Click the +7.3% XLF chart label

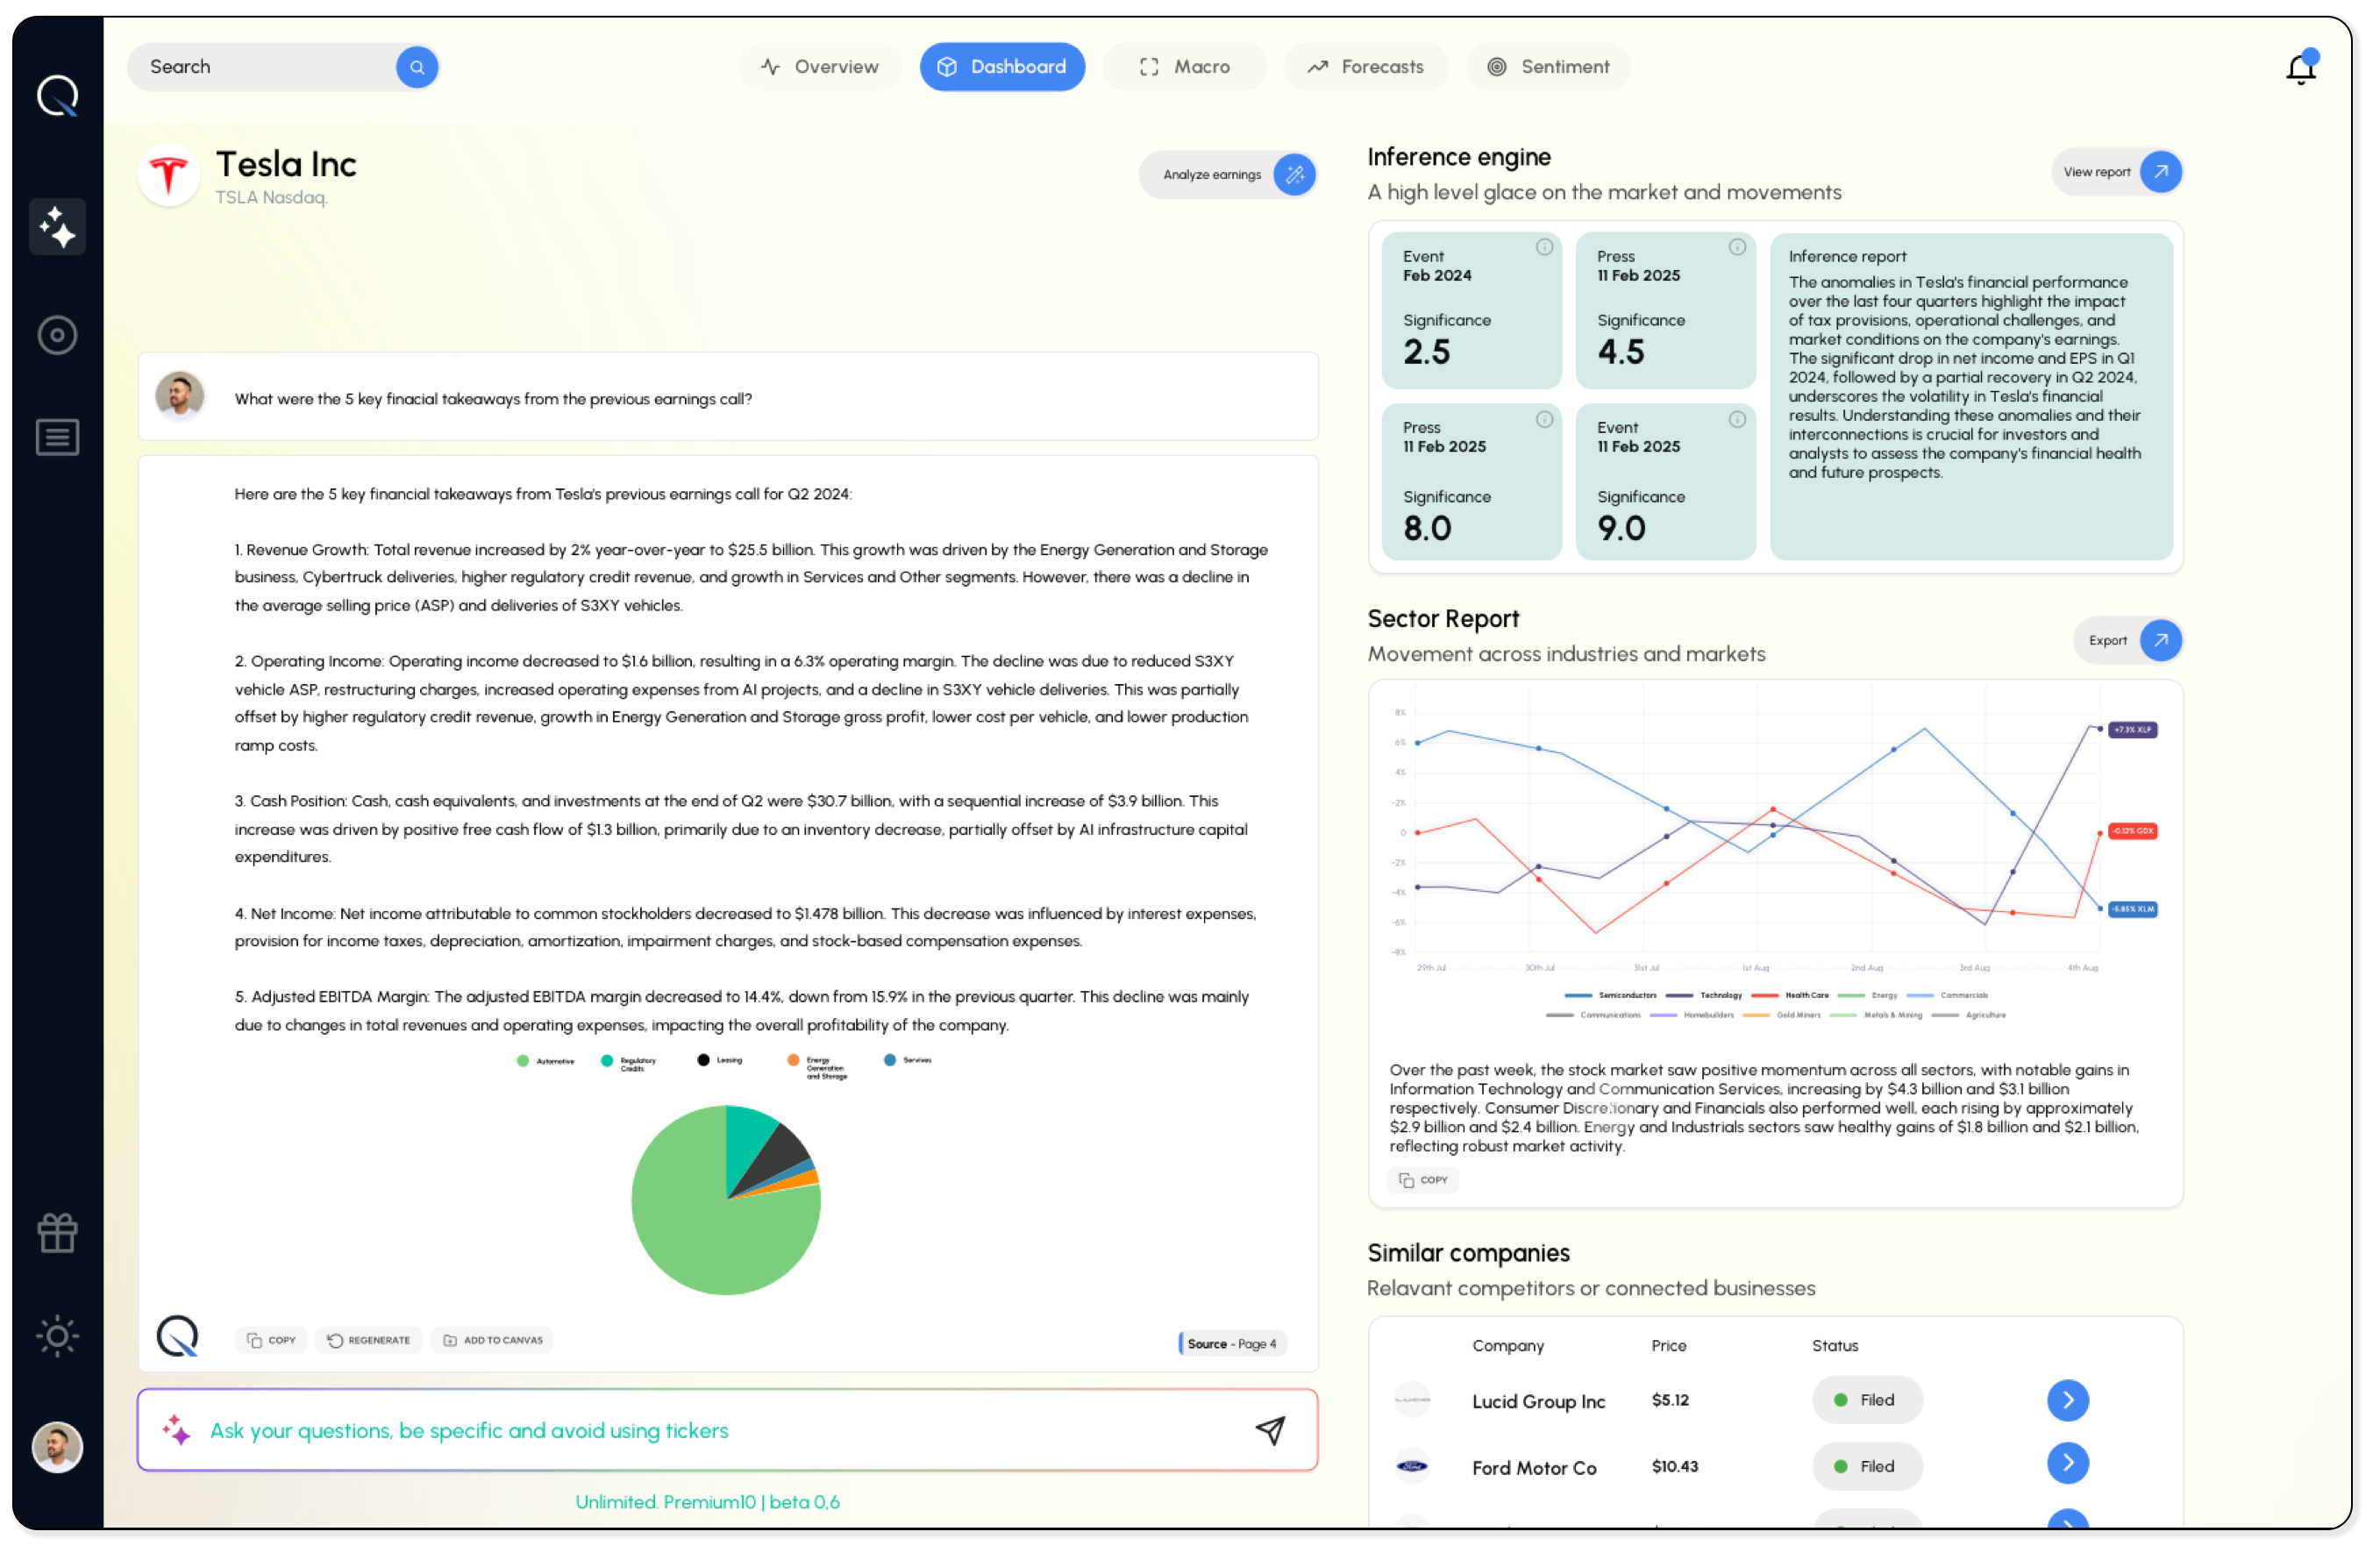2134,730
